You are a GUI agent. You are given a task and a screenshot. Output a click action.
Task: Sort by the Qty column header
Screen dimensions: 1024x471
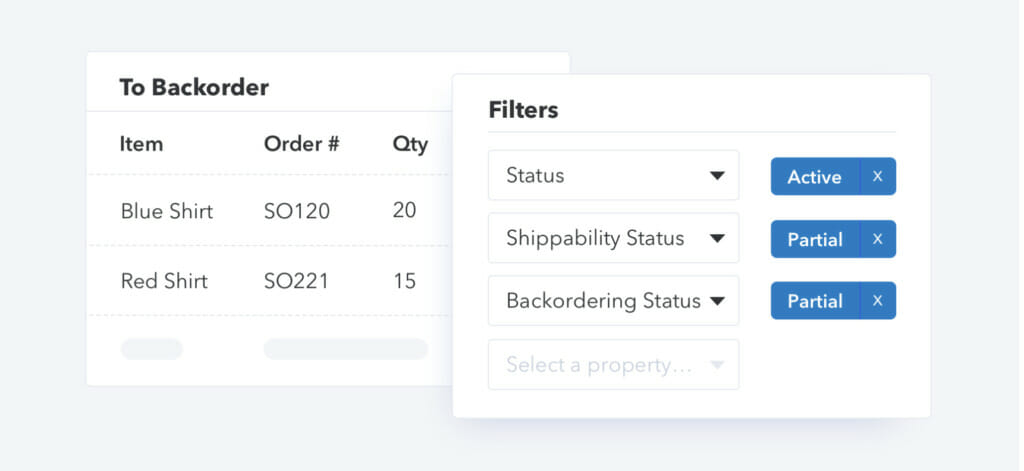pos(410,144)
